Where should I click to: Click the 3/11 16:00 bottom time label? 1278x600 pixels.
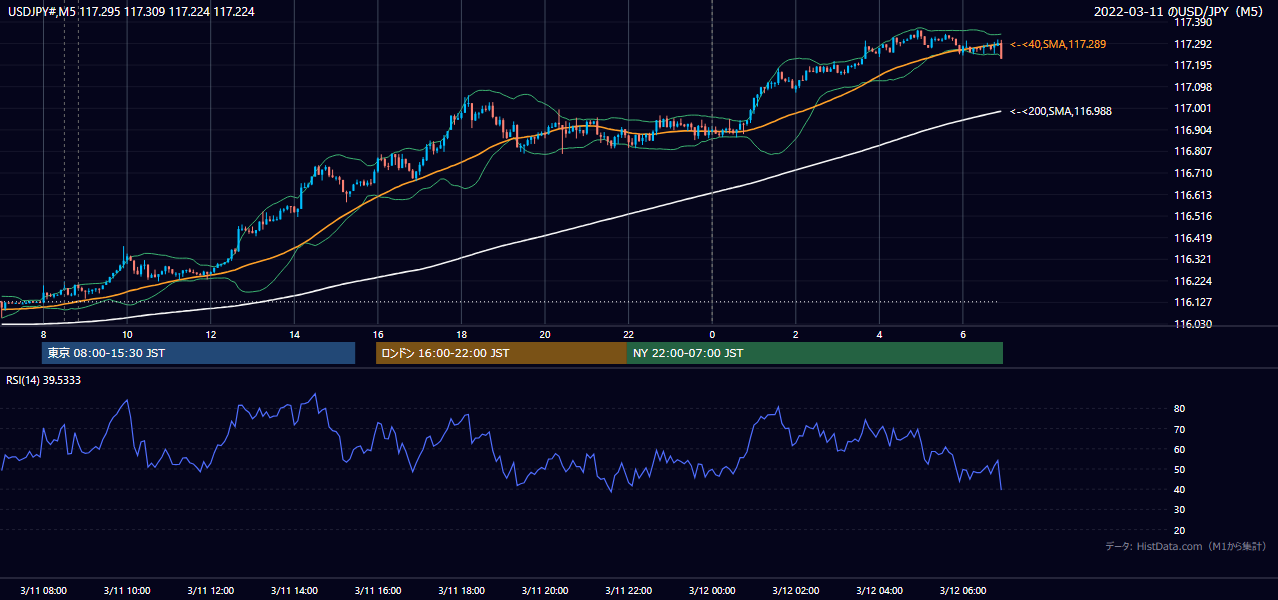(377, 590)
